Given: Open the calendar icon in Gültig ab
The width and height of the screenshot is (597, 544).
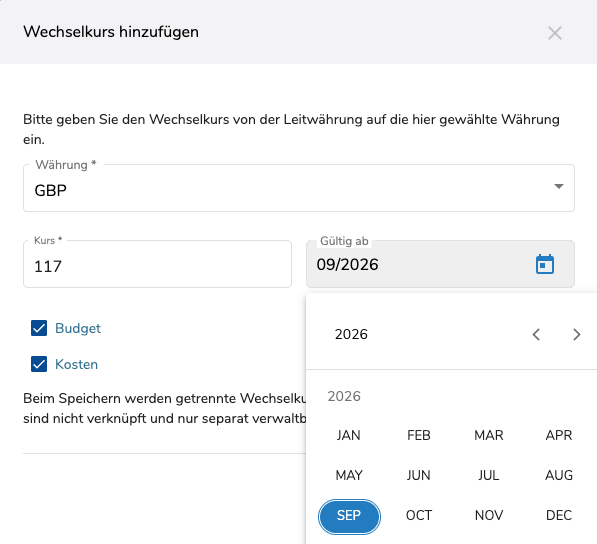Looking at the screenshot, I should pyautogui.click(x=545, y=264).
